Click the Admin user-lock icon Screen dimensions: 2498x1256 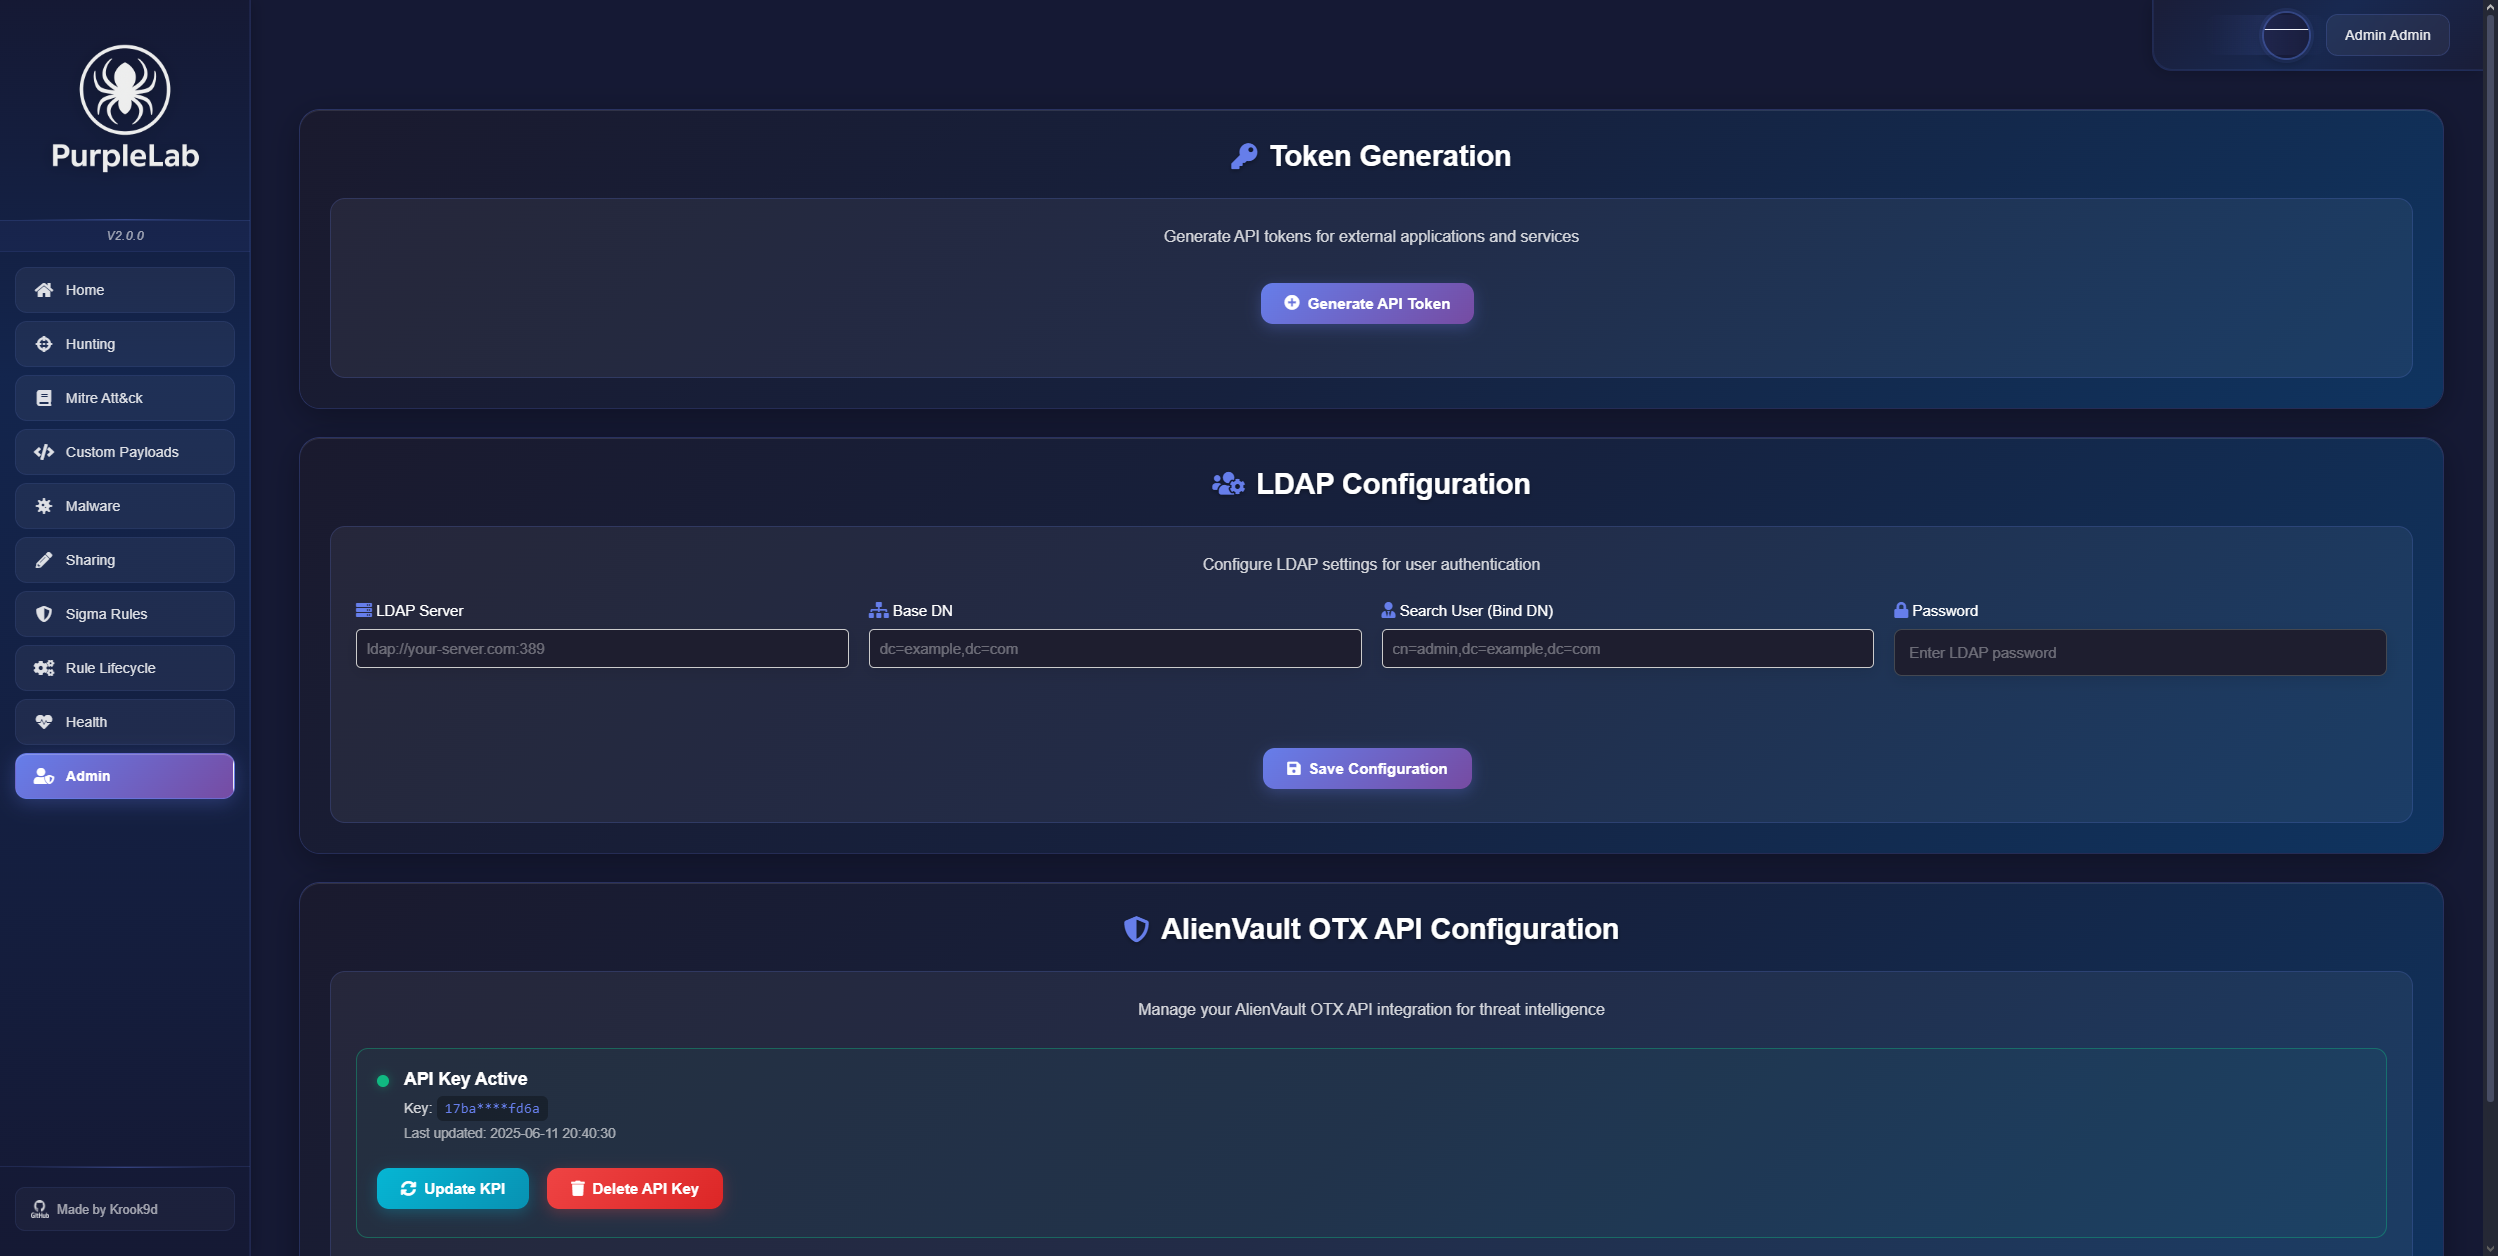pos(44,776)
